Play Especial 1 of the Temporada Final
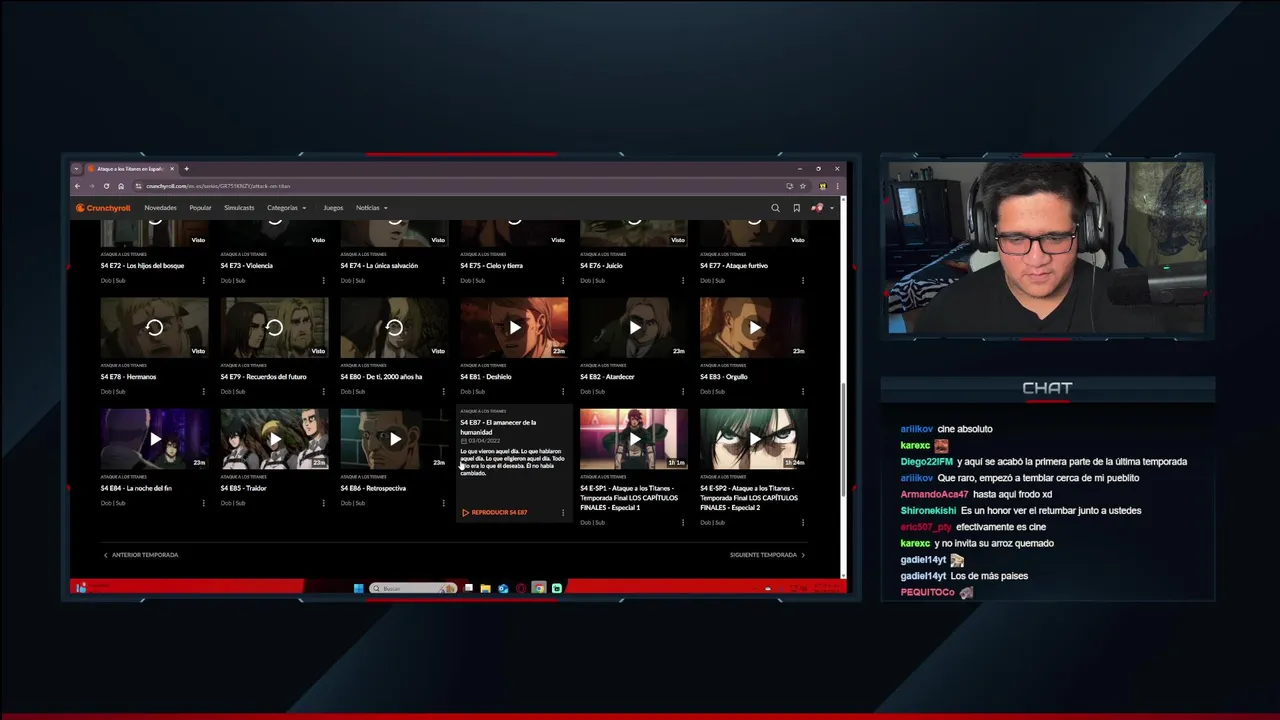The width and height of the screenshot is (1280, 720). 634,439
